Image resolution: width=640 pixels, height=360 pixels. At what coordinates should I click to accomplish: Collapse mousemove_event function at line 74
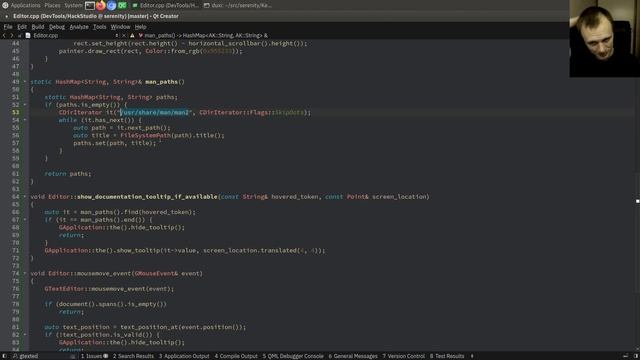[24, 273]
